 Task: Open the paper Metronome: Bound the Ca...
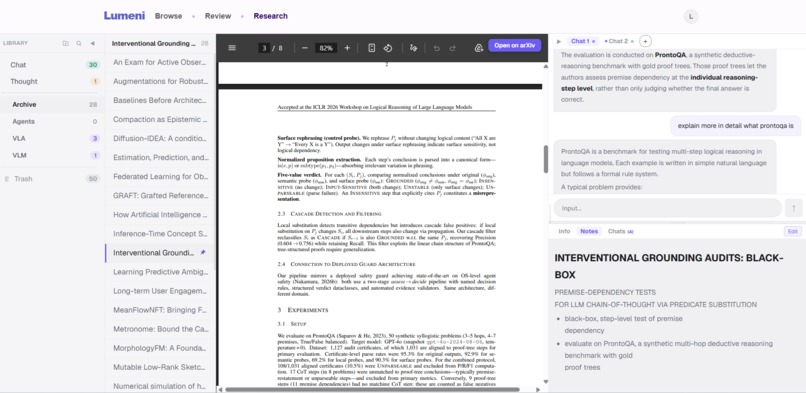coord(160,329)
